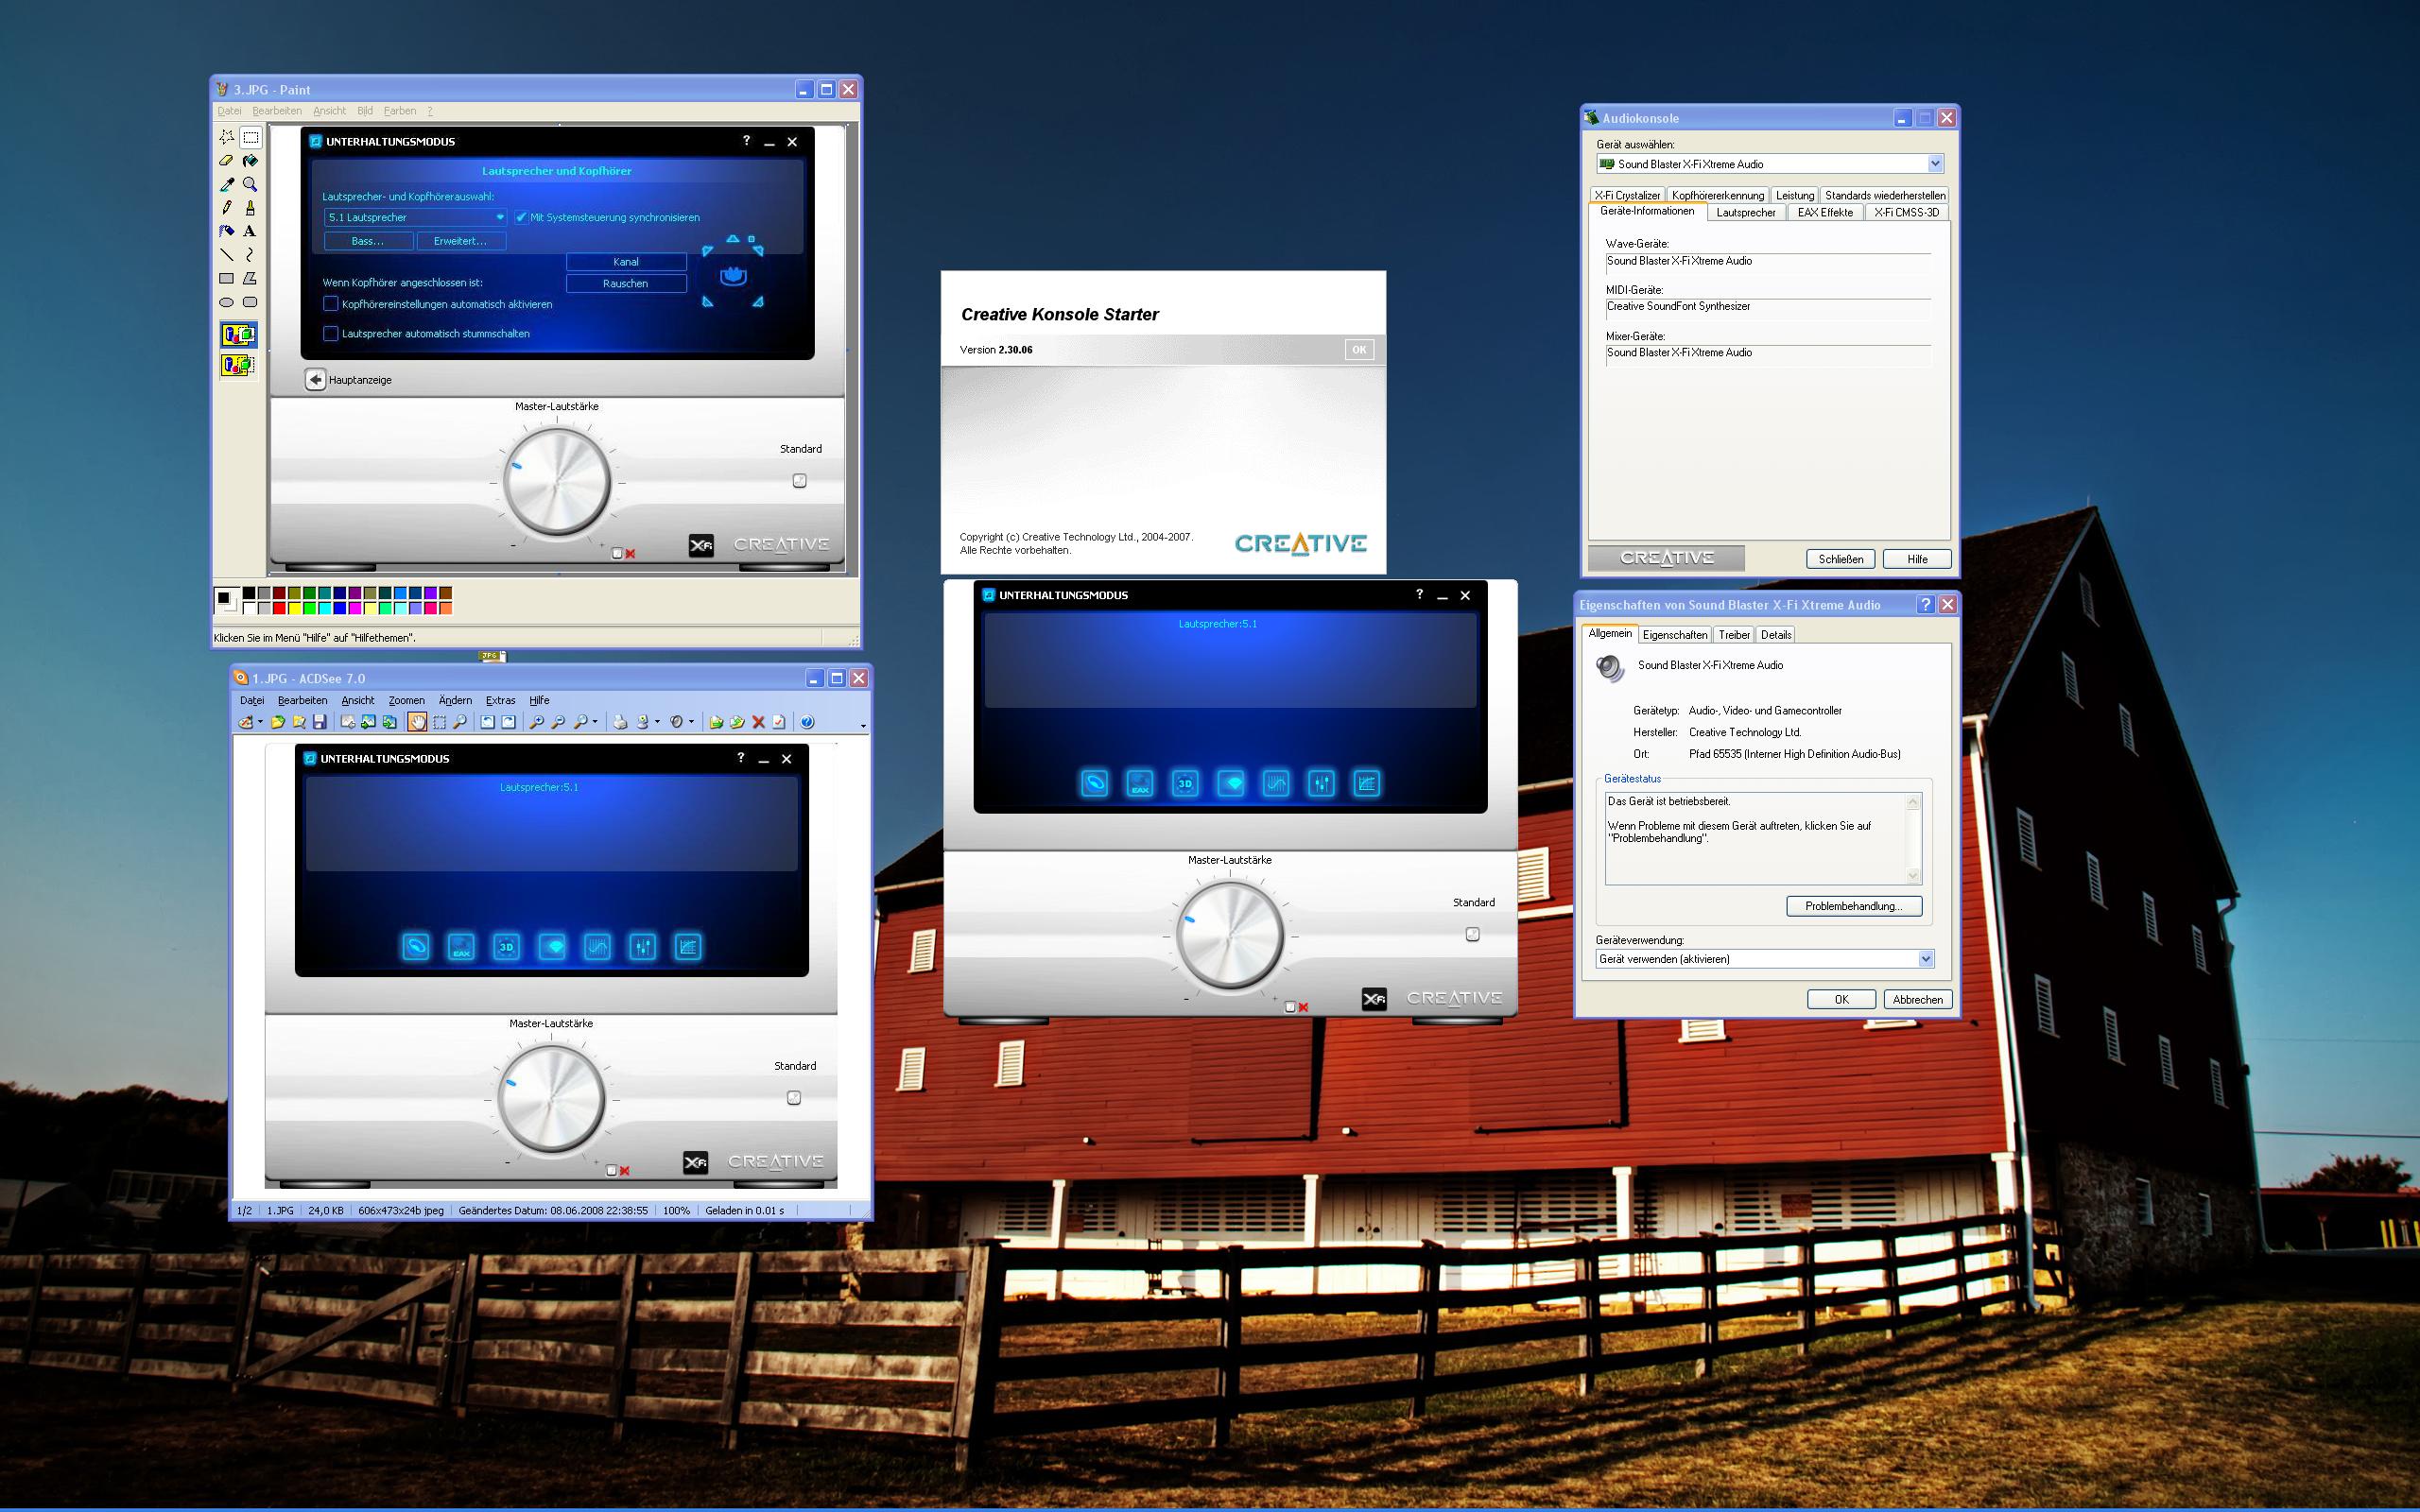2420x1512 pixels.
Task: Select the Fill With Color bucket in Paint
Action: pos(250,161)
